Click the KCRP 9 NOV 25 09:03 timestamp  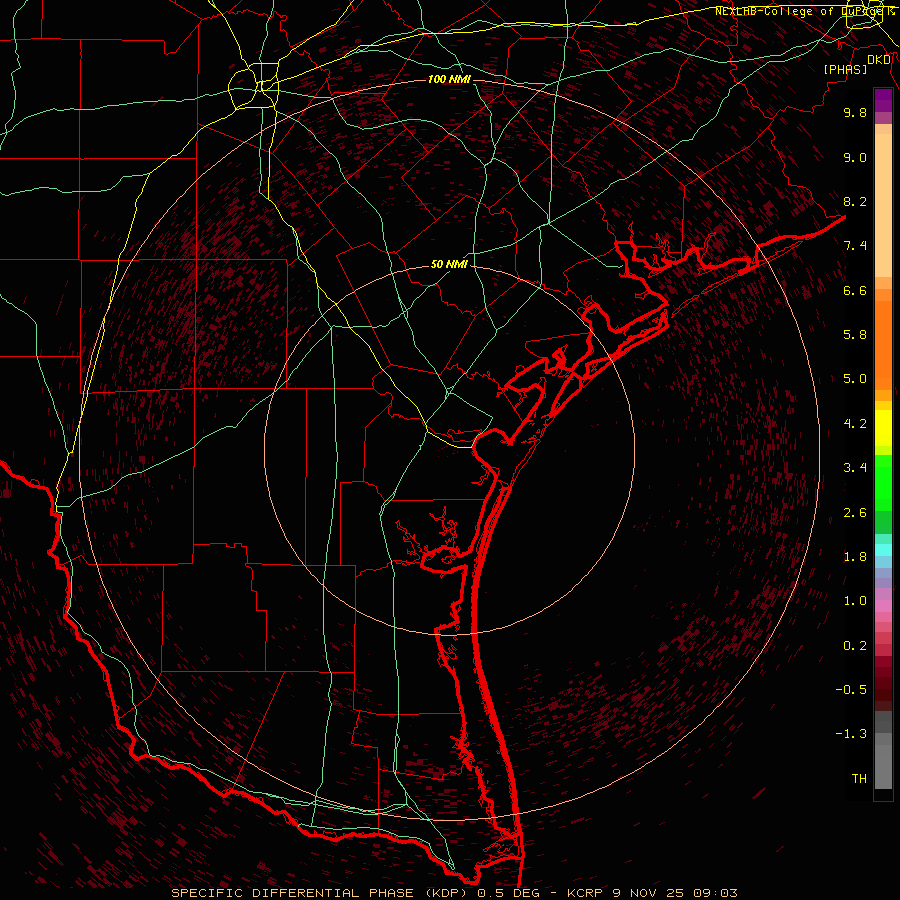pos(652,893)
